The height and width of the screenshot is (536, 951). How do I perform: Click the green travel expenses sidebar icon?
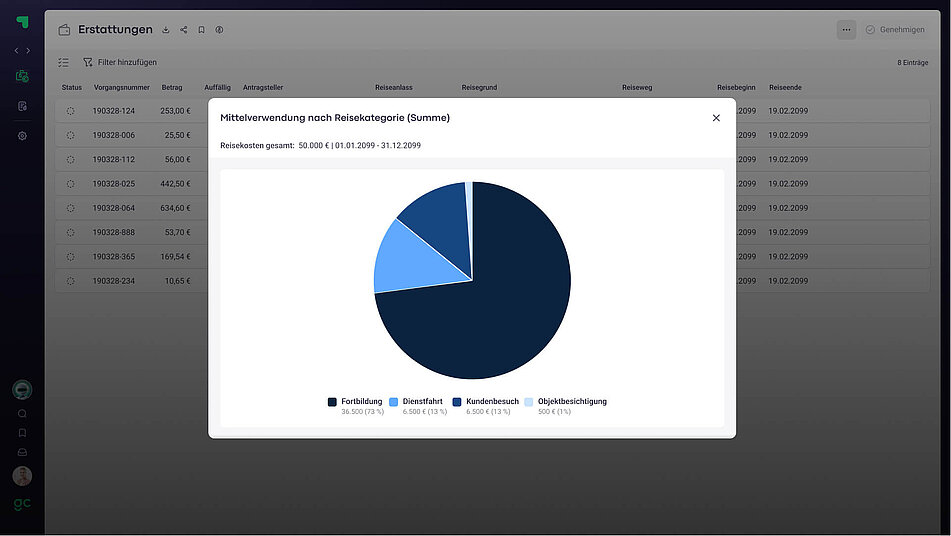click(22, 76)
